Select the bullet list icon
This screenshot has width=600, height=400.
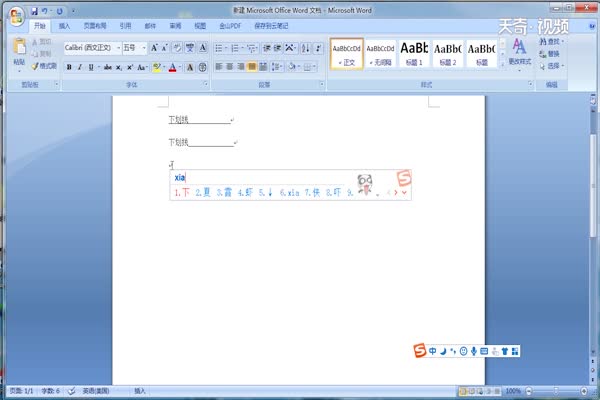click(x=219, y=48)
